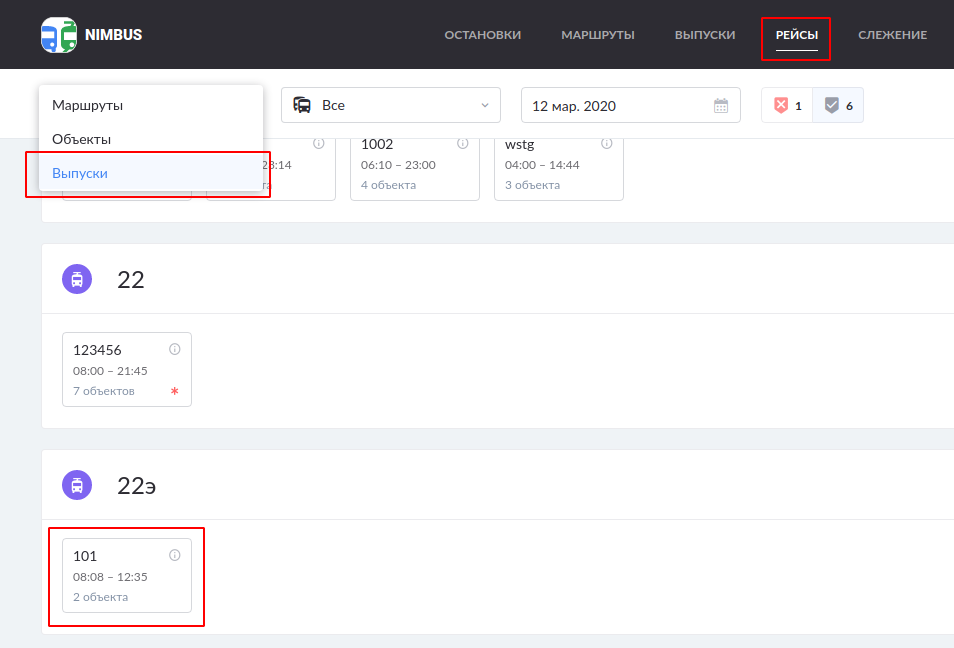Go to the 'Маршруты' top navigation tab

coord(597,35)
